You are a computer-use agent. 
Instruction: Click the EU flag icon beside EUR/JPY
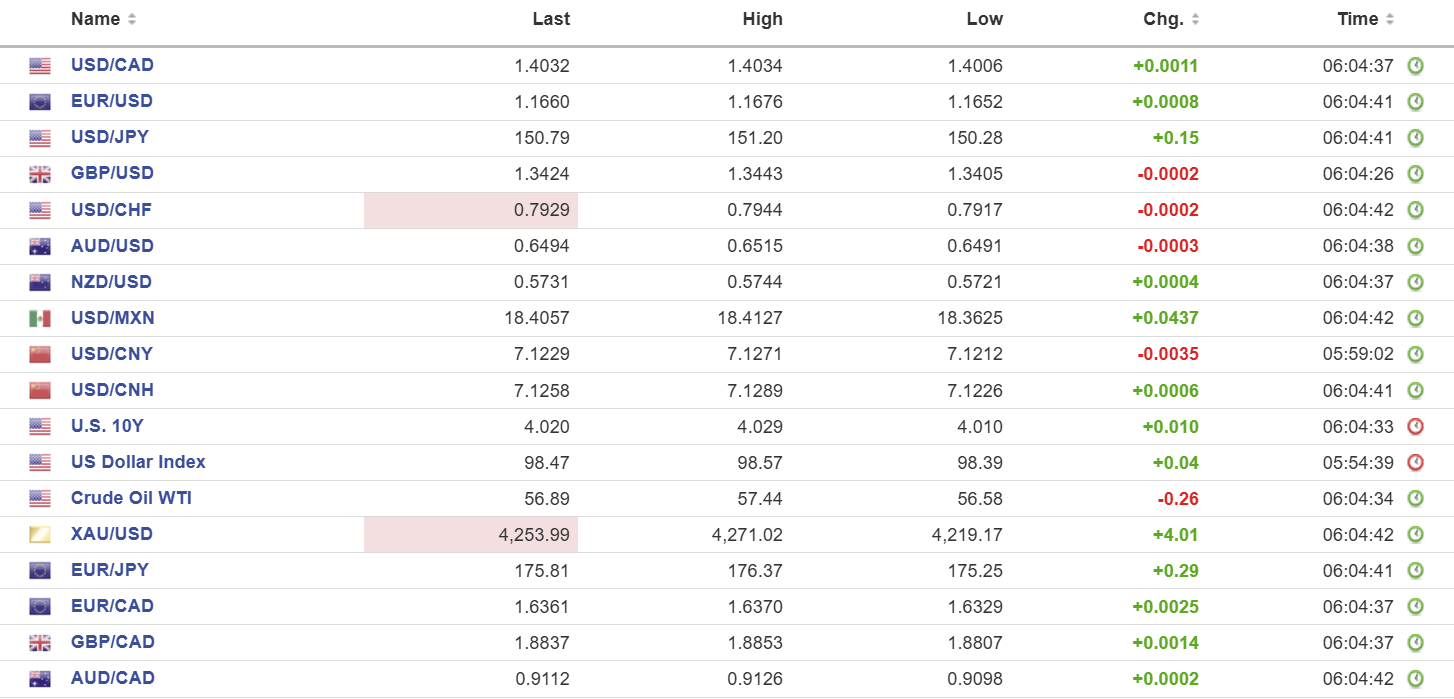tap(40, 570)
